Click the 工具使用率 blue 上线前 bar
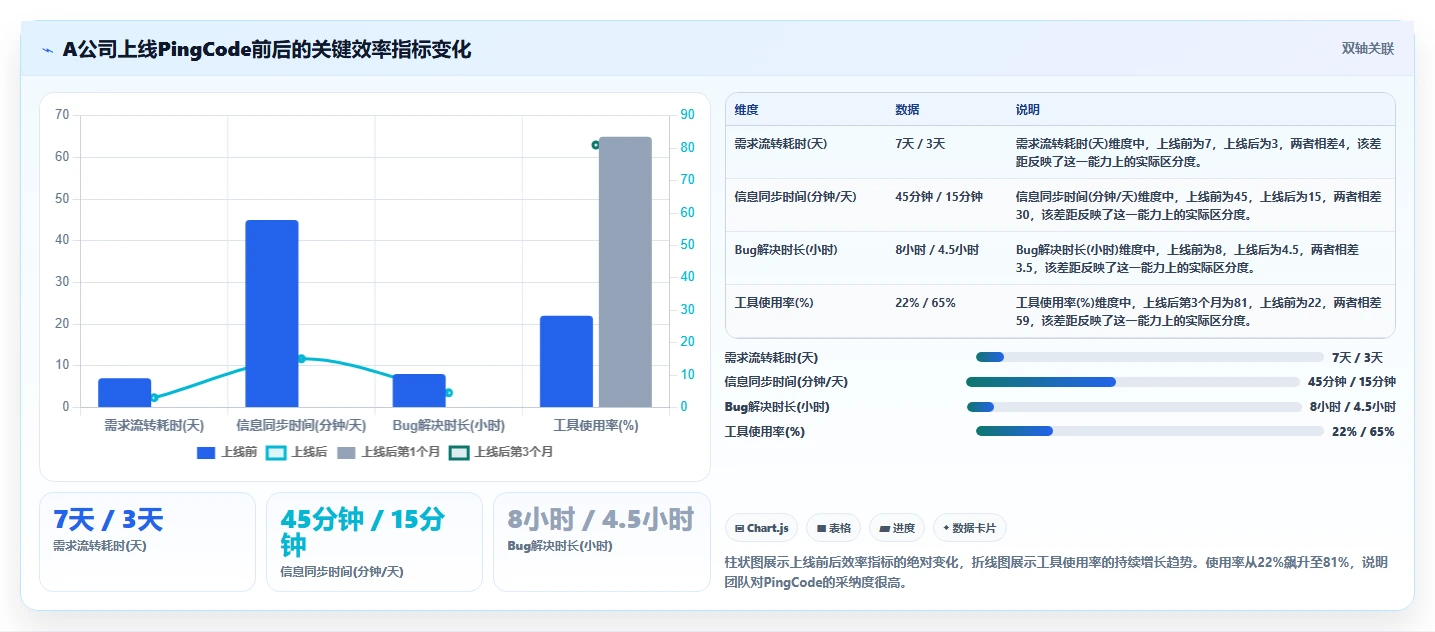The image size is (1435, 632). click(x=566, y=361)
